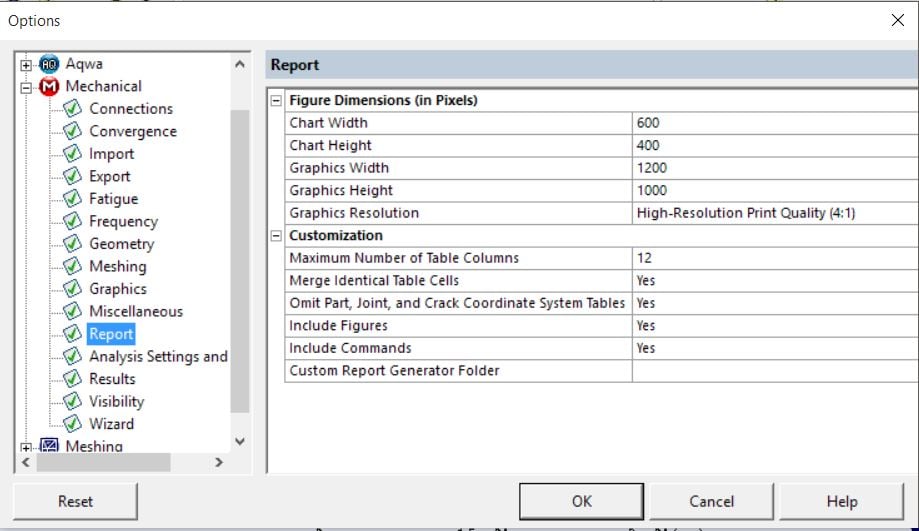Image resolution: width=919 pixels, height=531 pixels.
Task: Select Convergence in the options tree
Action: pyautogui.click(x=133, y=131)
